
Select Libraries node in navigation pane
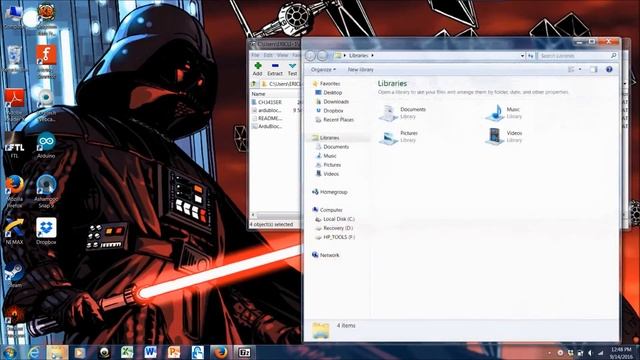click(x=326, y=138)
